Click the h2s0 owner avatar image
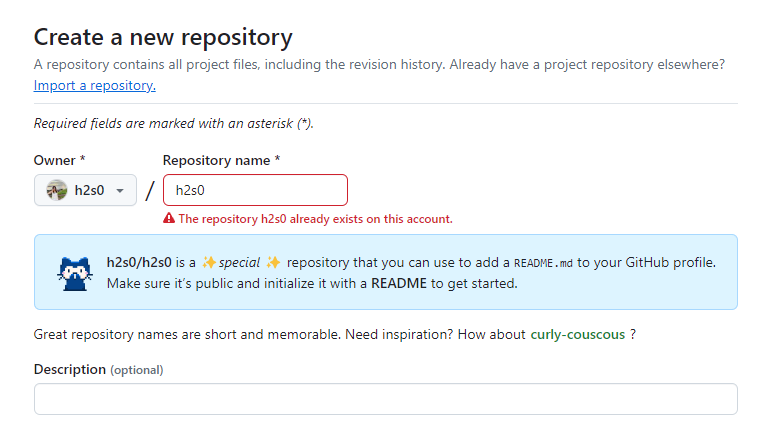This screenshot has width=772, height=428. coord(57,190)
